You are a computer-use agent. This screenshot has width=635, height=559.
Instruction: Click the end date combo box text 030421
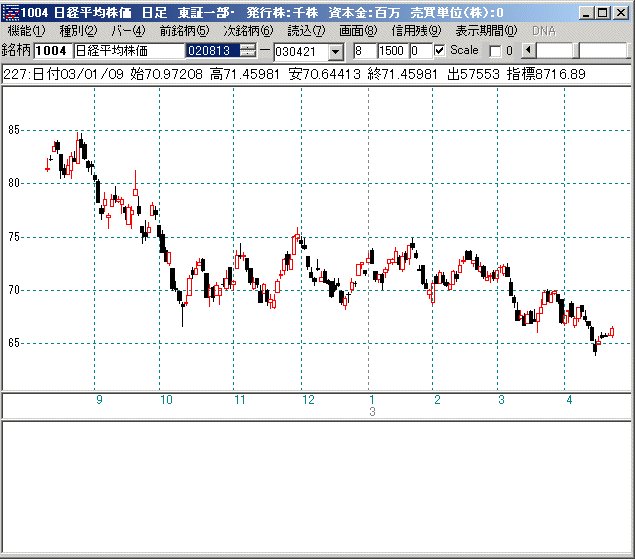click(301, 52)
